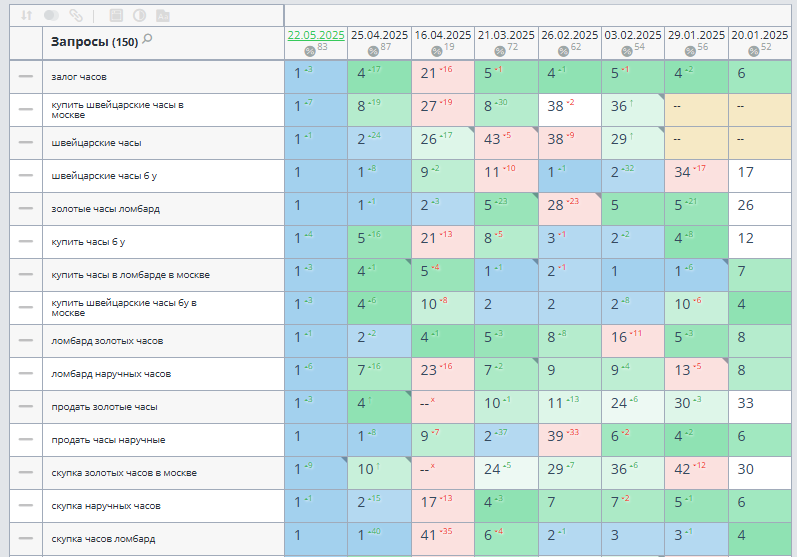Select the 03.02.2025 date column header
The height and width of the screenshot is (557, 797).
point(633,35)
